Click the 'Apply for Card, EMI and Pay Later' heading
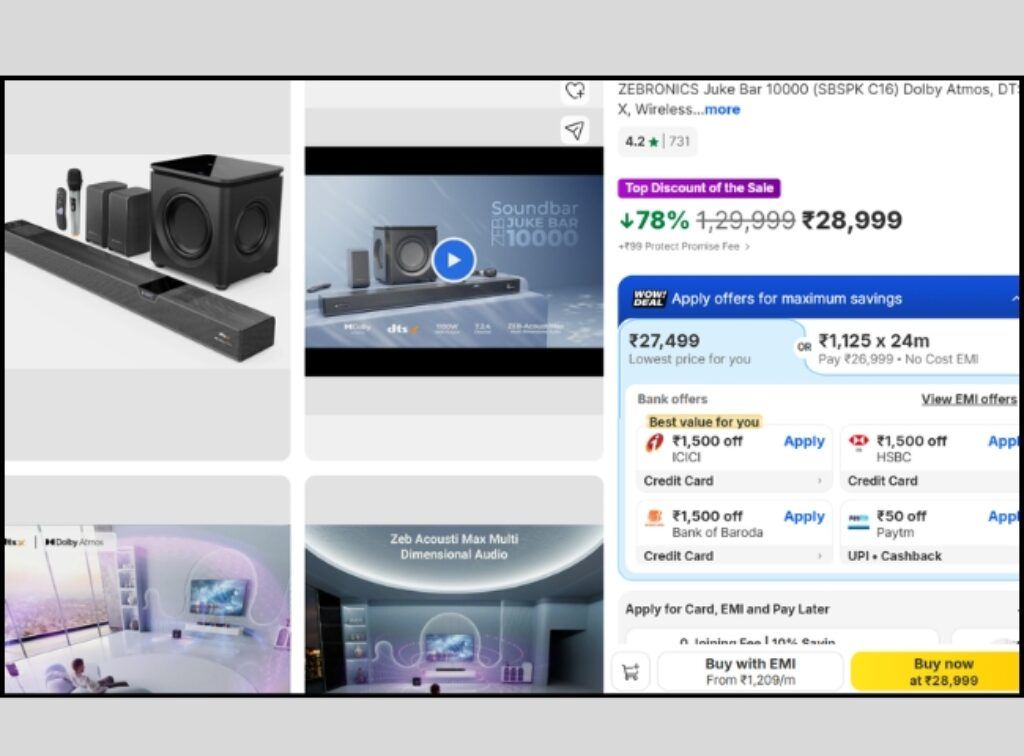Image resolution: width=1024 pixels, height=756 pixels. (727, 609)
